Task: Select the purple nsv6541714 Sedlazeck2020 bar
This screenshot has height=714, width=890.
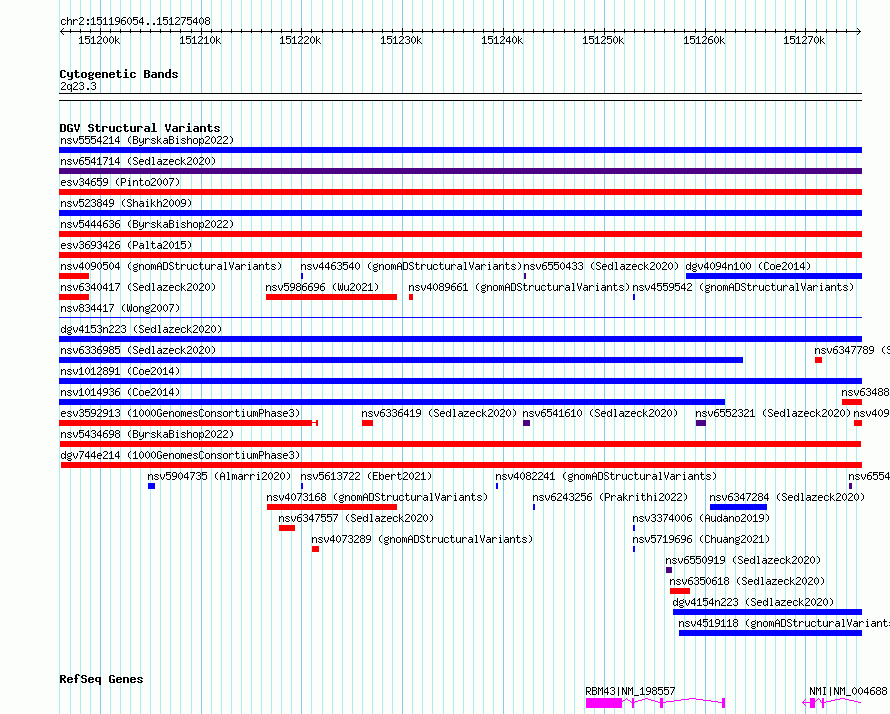Action: pyautogui.click(x=460, y=171)
